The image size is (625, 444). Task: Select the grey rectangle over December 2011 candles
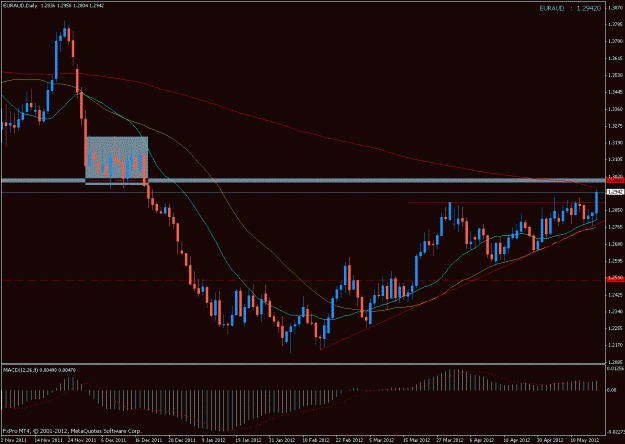117,161
